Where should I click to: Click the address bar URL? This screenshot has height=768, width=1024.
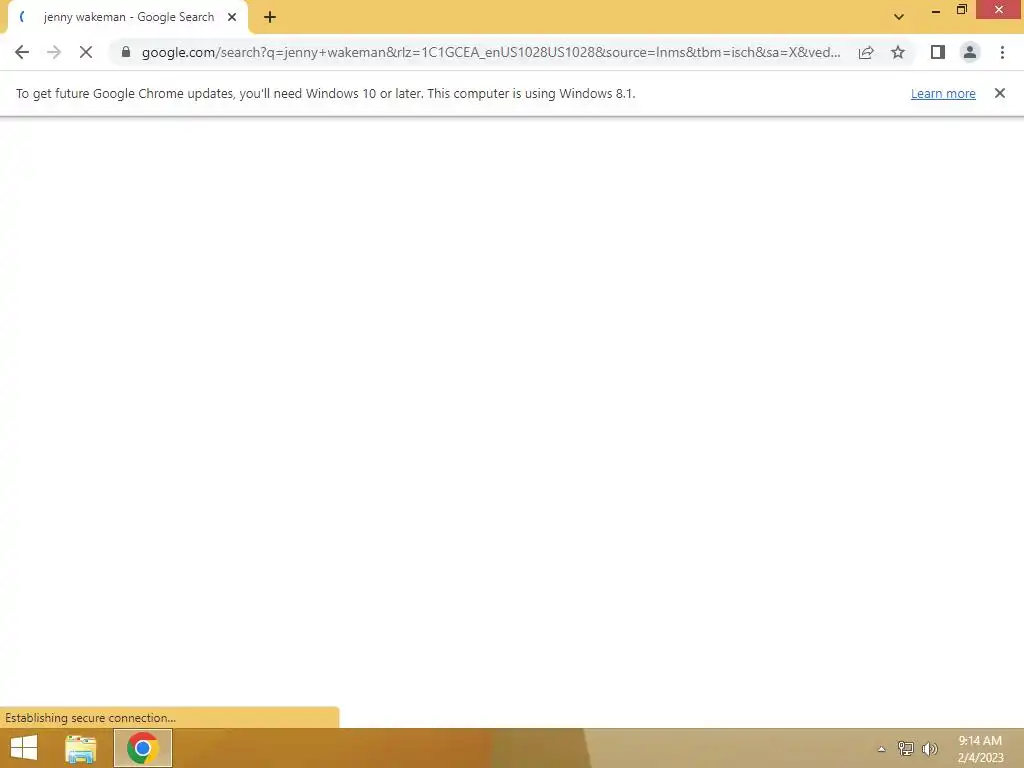[491, 52]
